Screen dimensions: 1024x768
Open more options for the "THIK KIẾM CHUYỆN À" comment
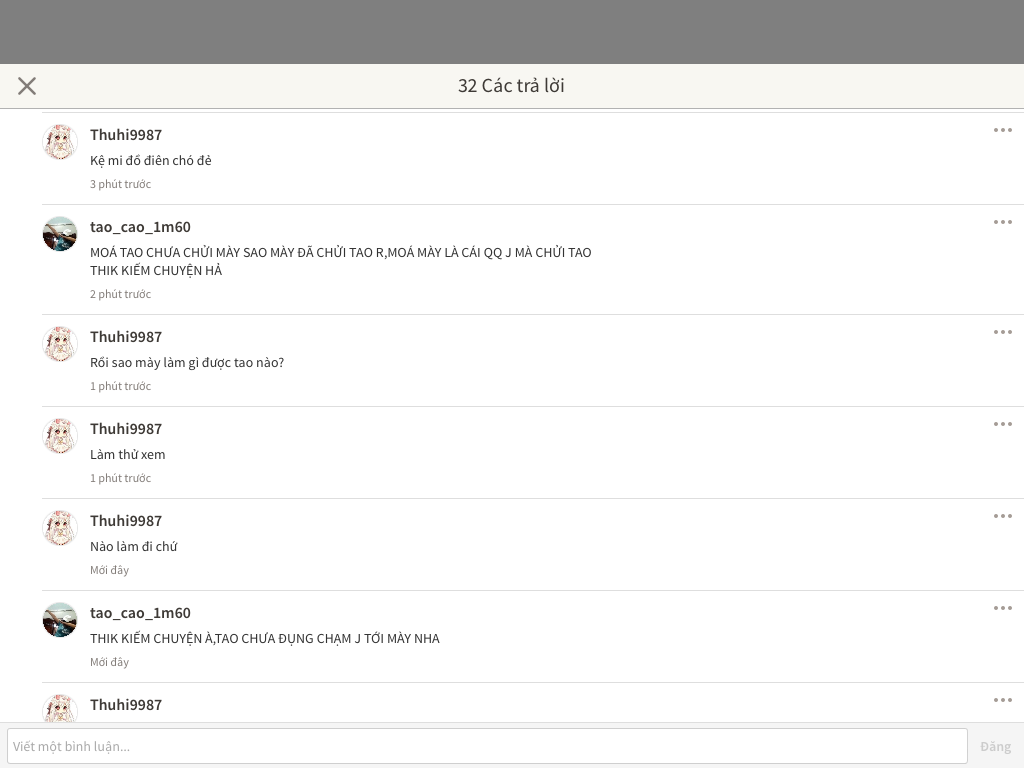pos(1002,608)
